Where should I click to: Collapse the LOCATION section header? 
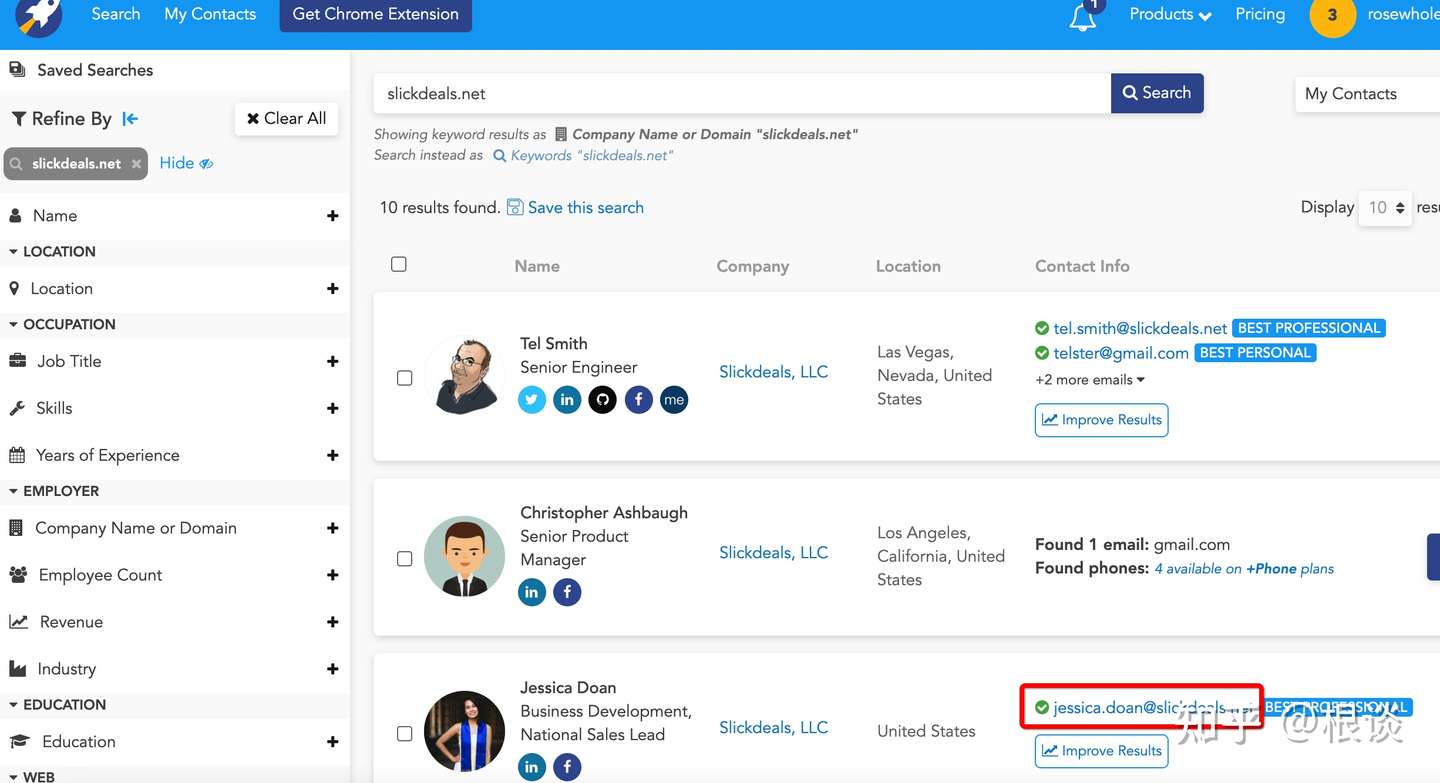pos(52,252)
